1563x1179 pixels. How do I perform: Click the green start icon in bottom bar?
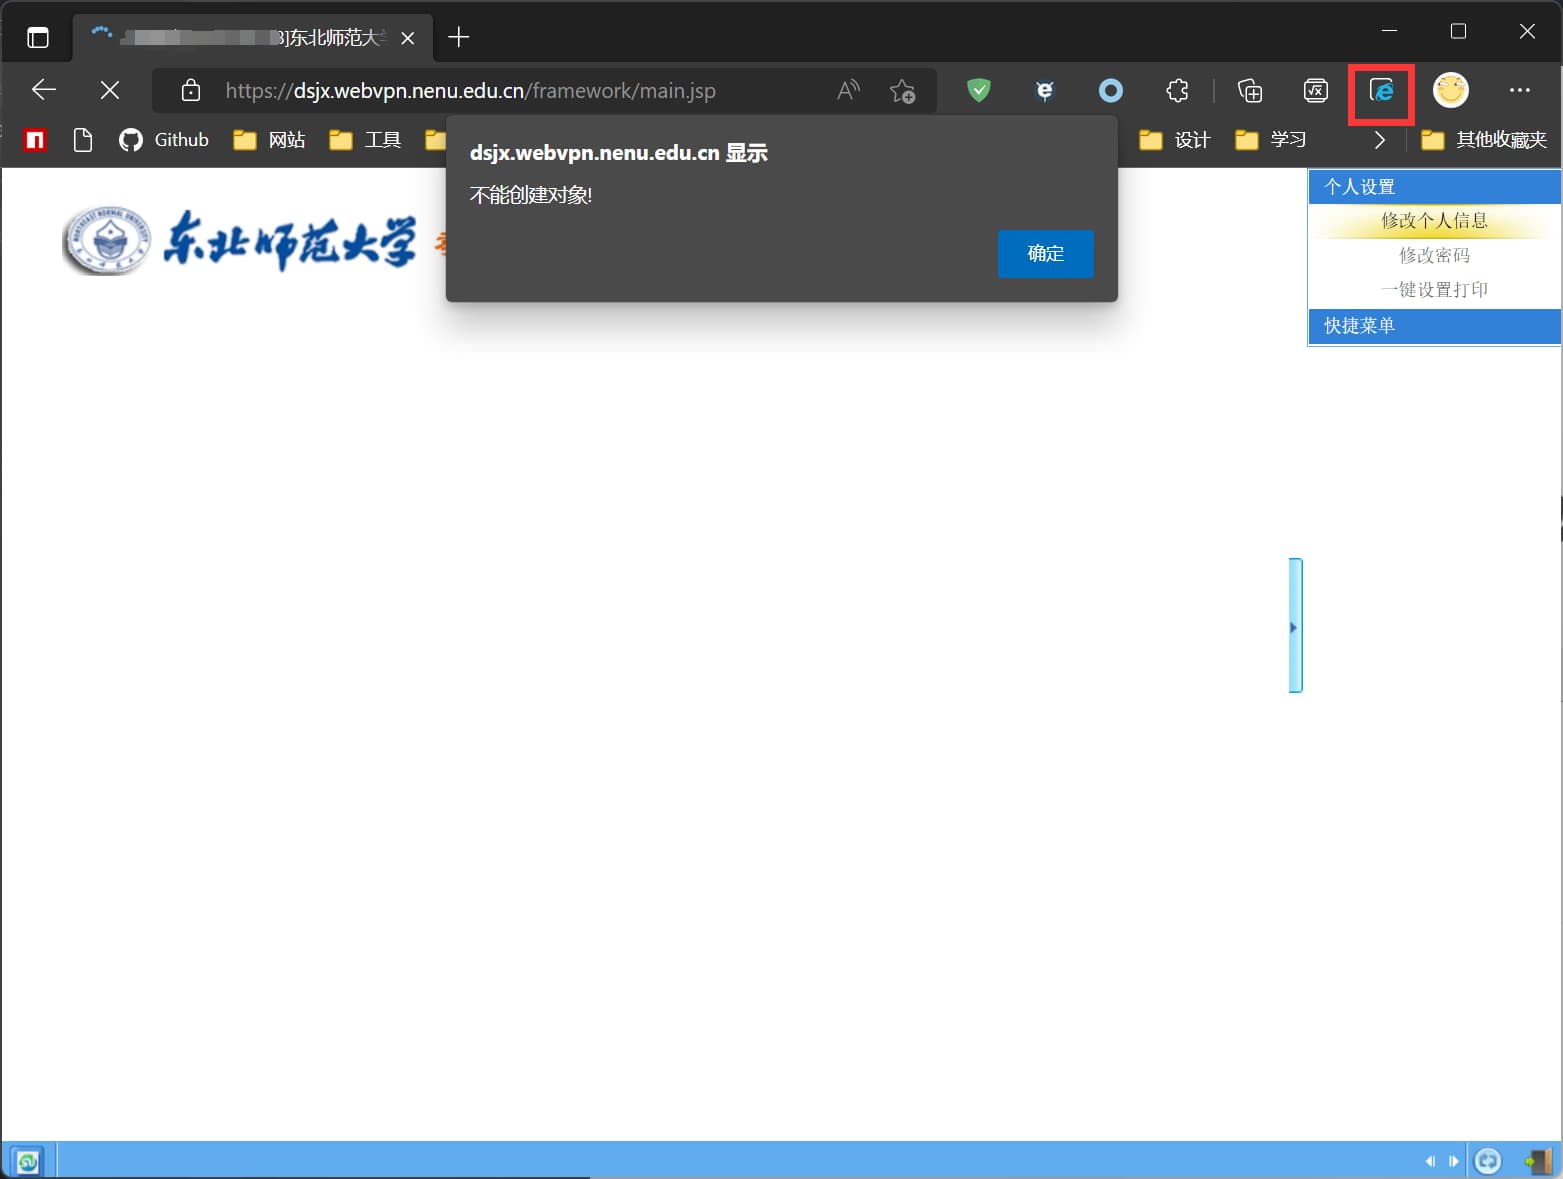coord(27,1162)
